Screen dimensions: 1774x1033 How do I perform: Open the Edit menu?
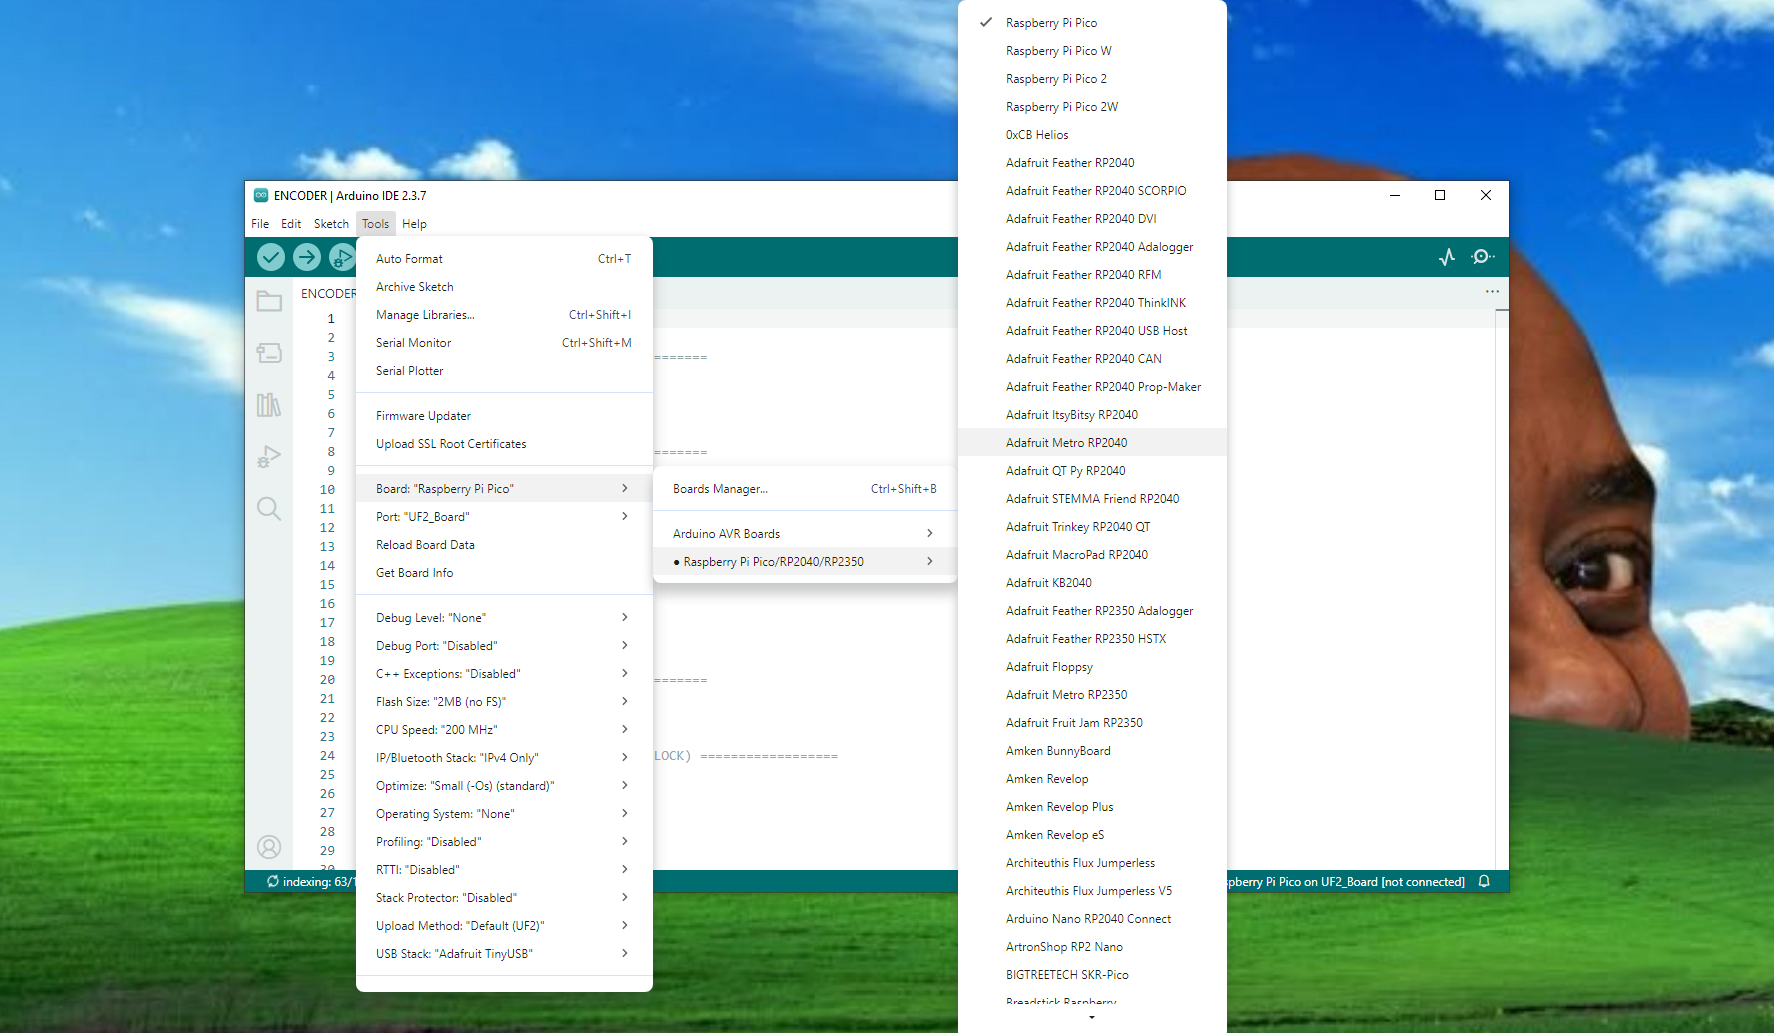coord(291,224)
